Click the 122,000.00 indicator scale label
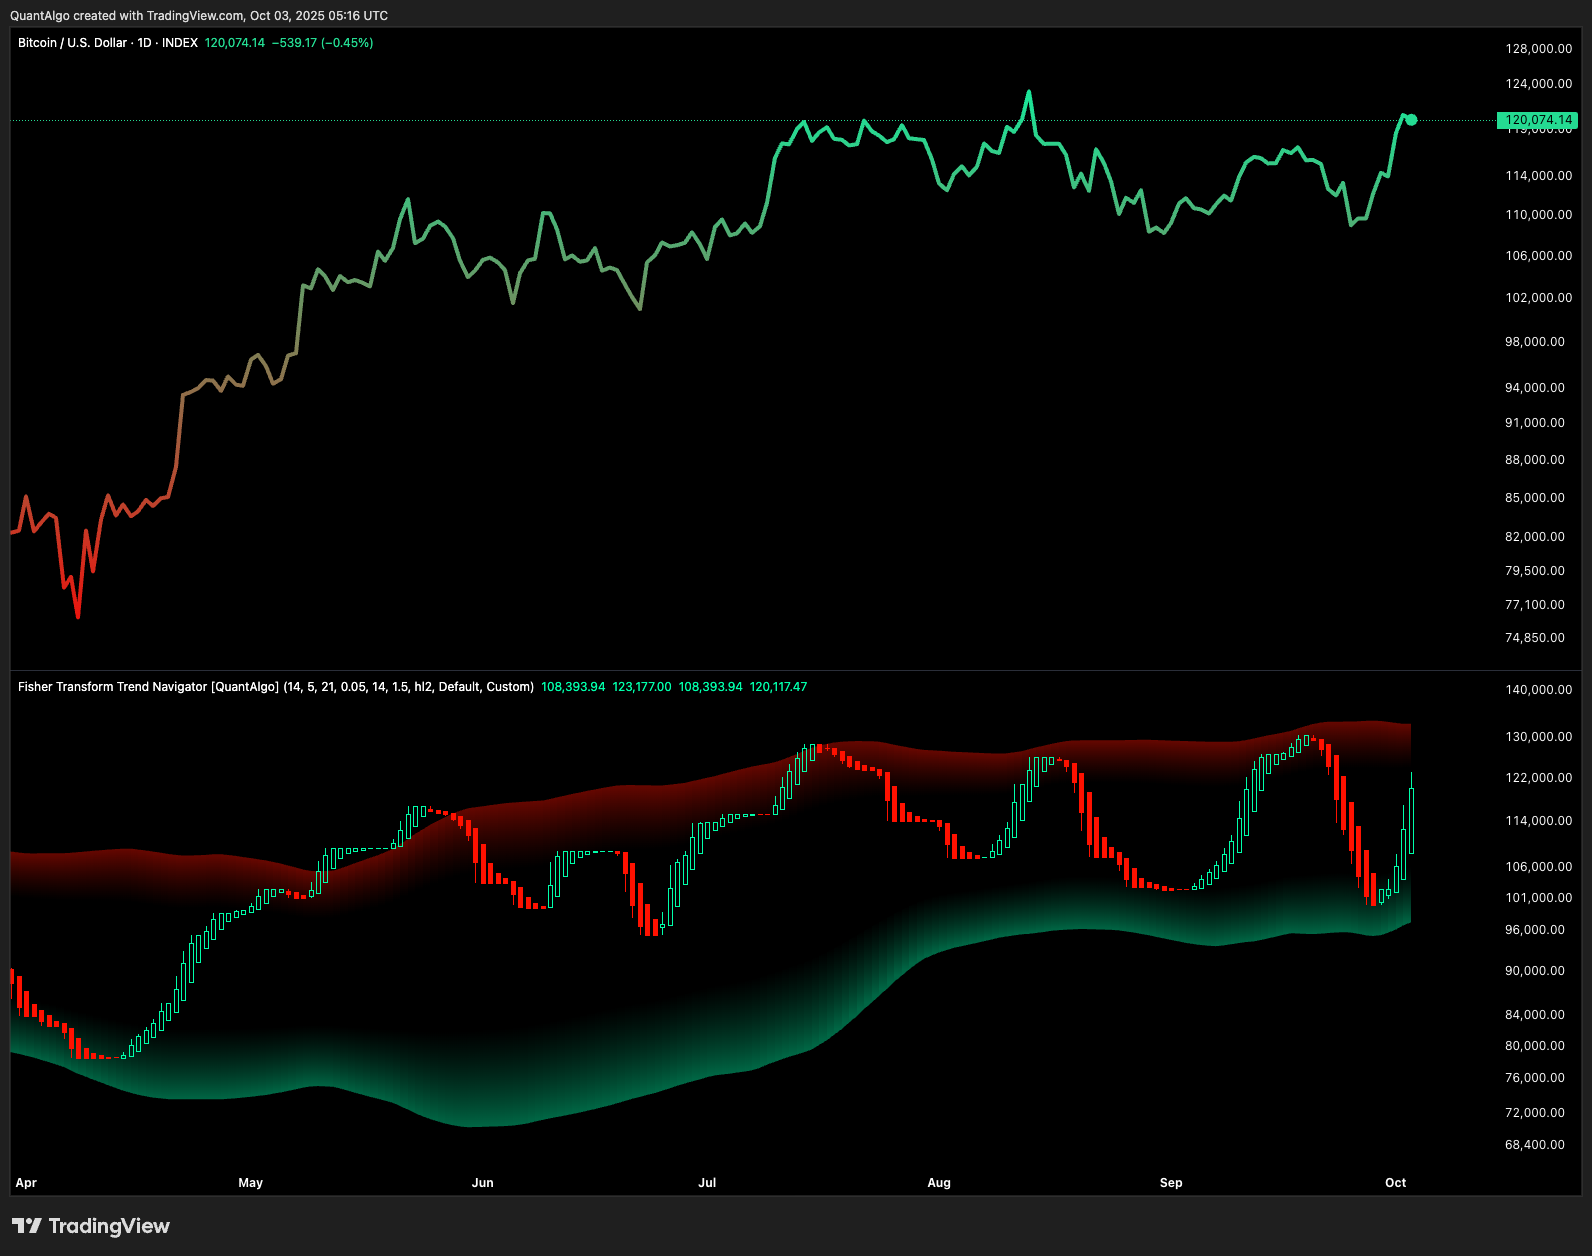This screenshot has height=1256, width=1592. coord(1538,778)
